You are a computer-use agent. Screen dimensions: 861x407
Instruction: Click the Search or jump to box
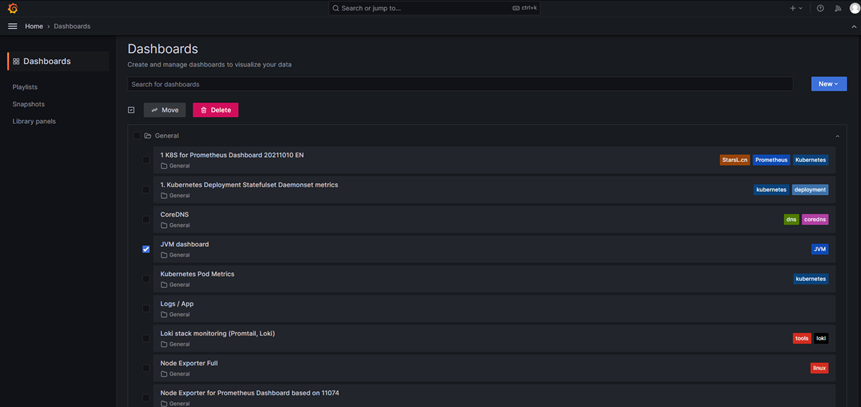tap(434, 8)
